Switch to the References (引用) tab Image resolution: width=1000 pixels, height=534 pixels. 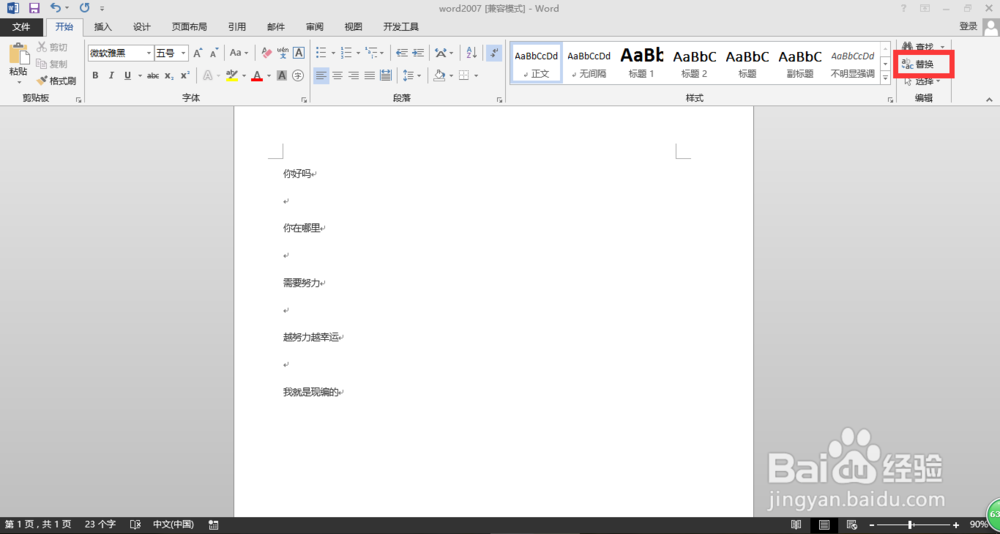point(237,27)
